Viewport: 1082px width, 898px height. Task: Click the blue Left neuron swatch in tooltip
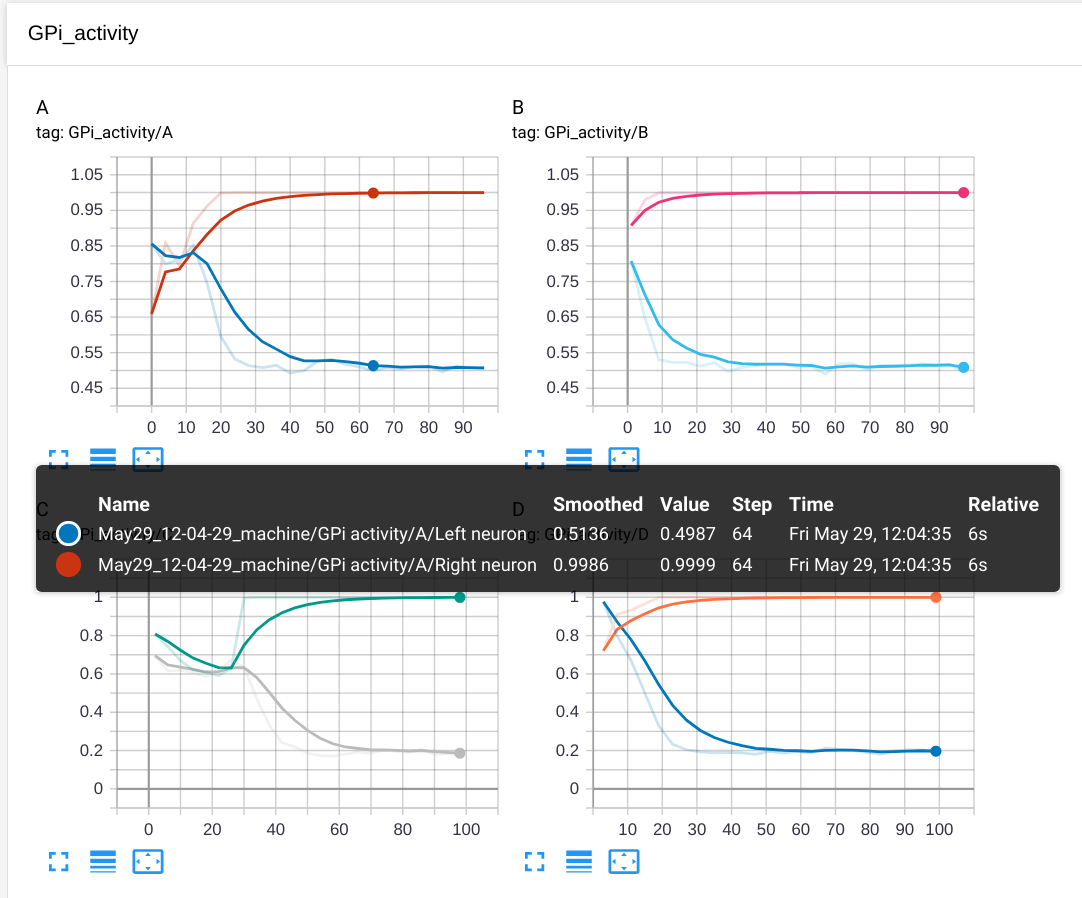[69, 533]
